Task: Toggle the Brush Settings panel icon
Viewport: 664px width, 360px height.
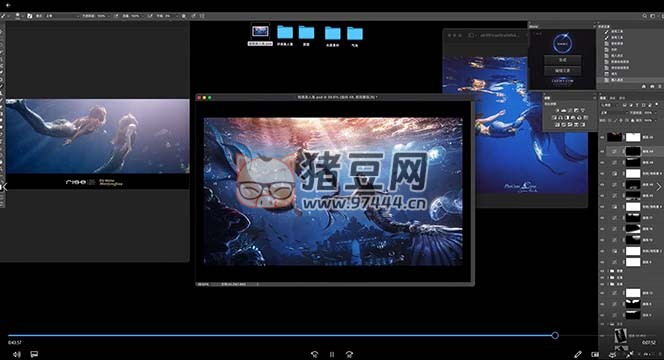Action: [30, 16]
